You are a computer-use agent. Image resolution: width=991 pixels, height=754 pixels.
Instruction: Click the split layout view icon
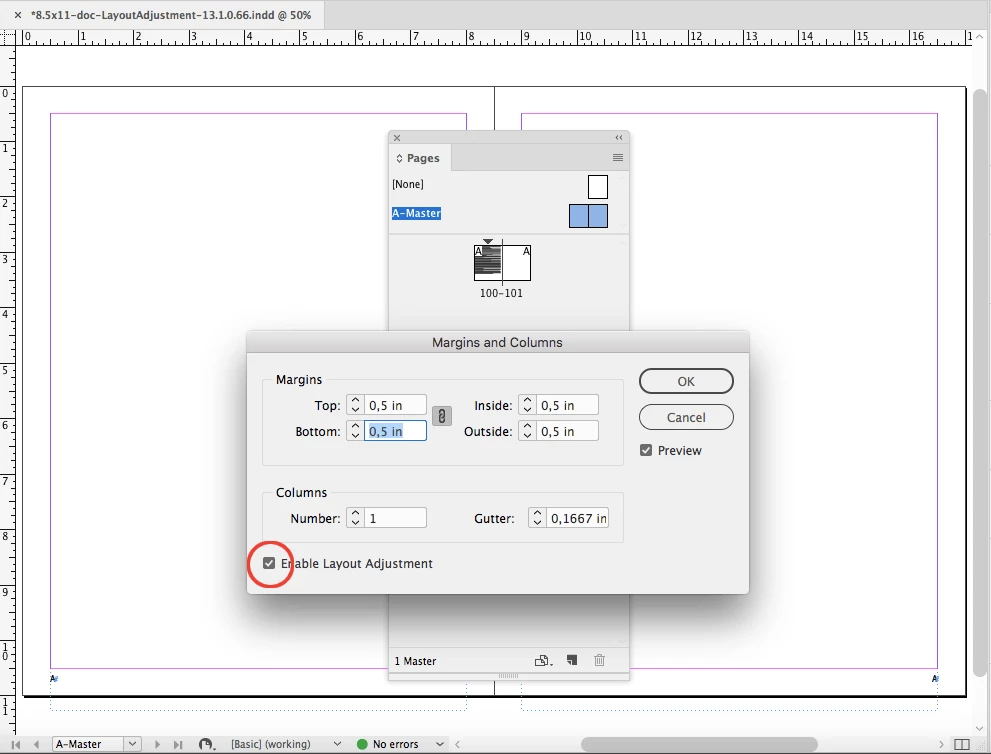click(x=962, y=745)
